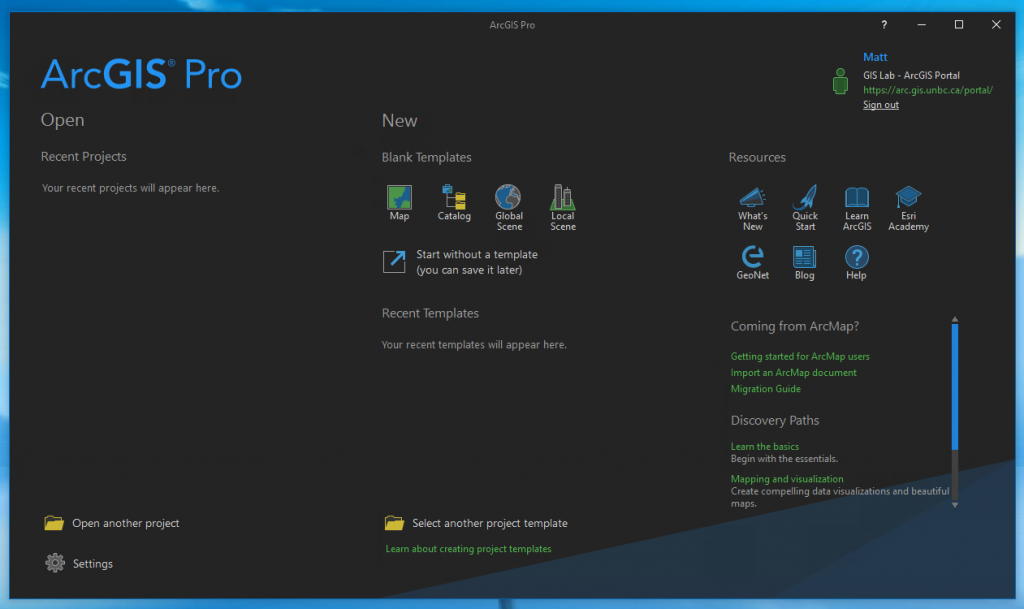Click the Matt username link

click(875, 57)
